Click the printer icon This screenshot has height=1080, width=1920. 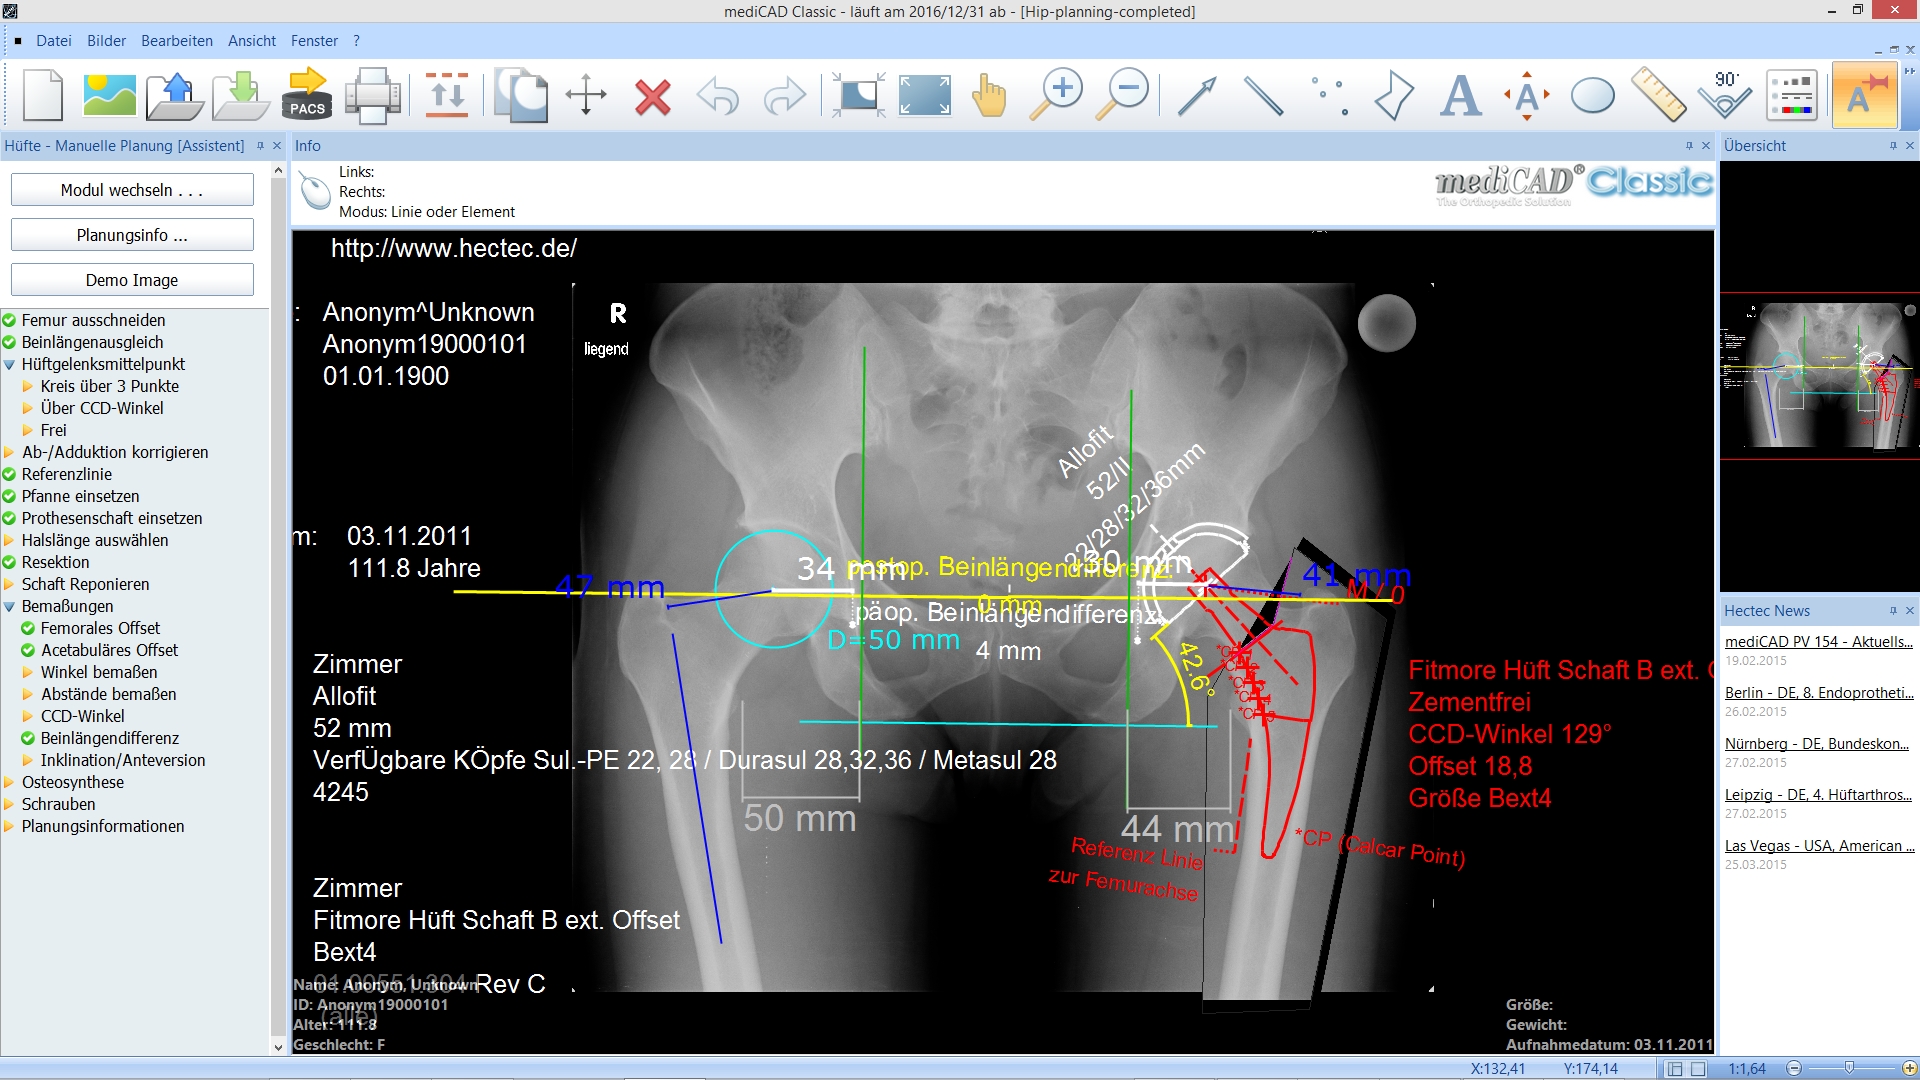[x=373, y=96]
